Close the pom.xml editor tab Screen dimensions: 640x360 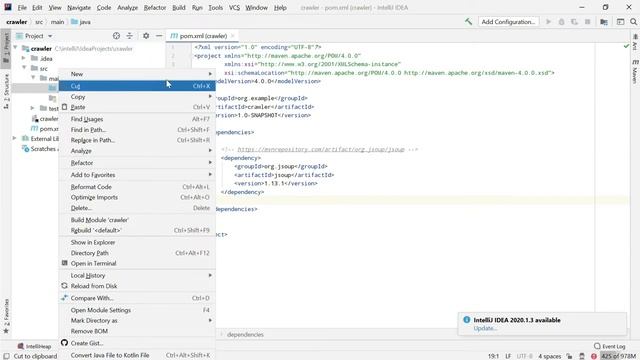tap(233, 36)
